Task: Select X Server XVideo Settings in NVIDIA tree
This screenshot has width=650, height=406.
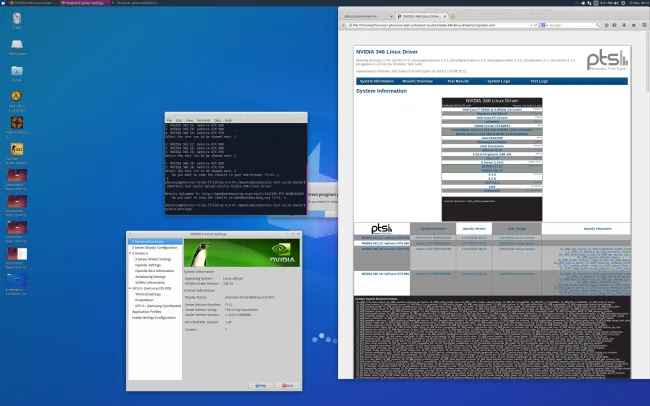Action: tap(153, 259)
